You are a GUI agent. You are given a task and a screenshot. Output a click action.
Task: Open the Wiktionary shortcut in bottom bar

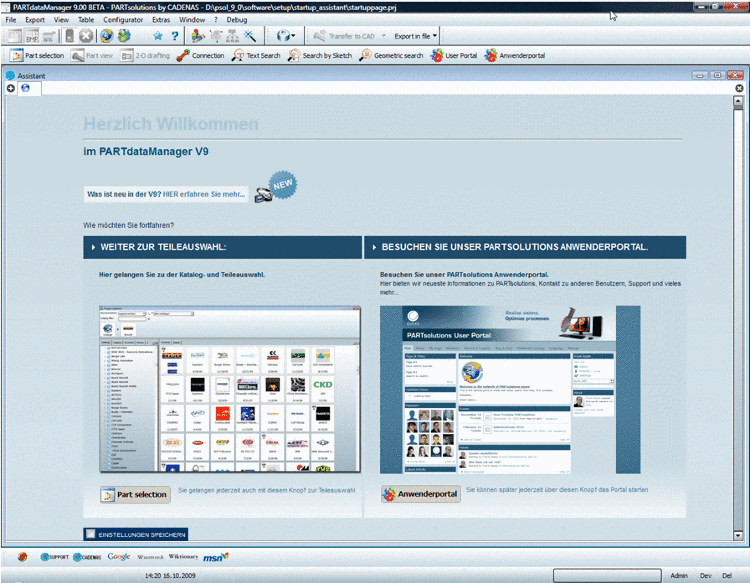pyautogui.click(x=183, y=557)
